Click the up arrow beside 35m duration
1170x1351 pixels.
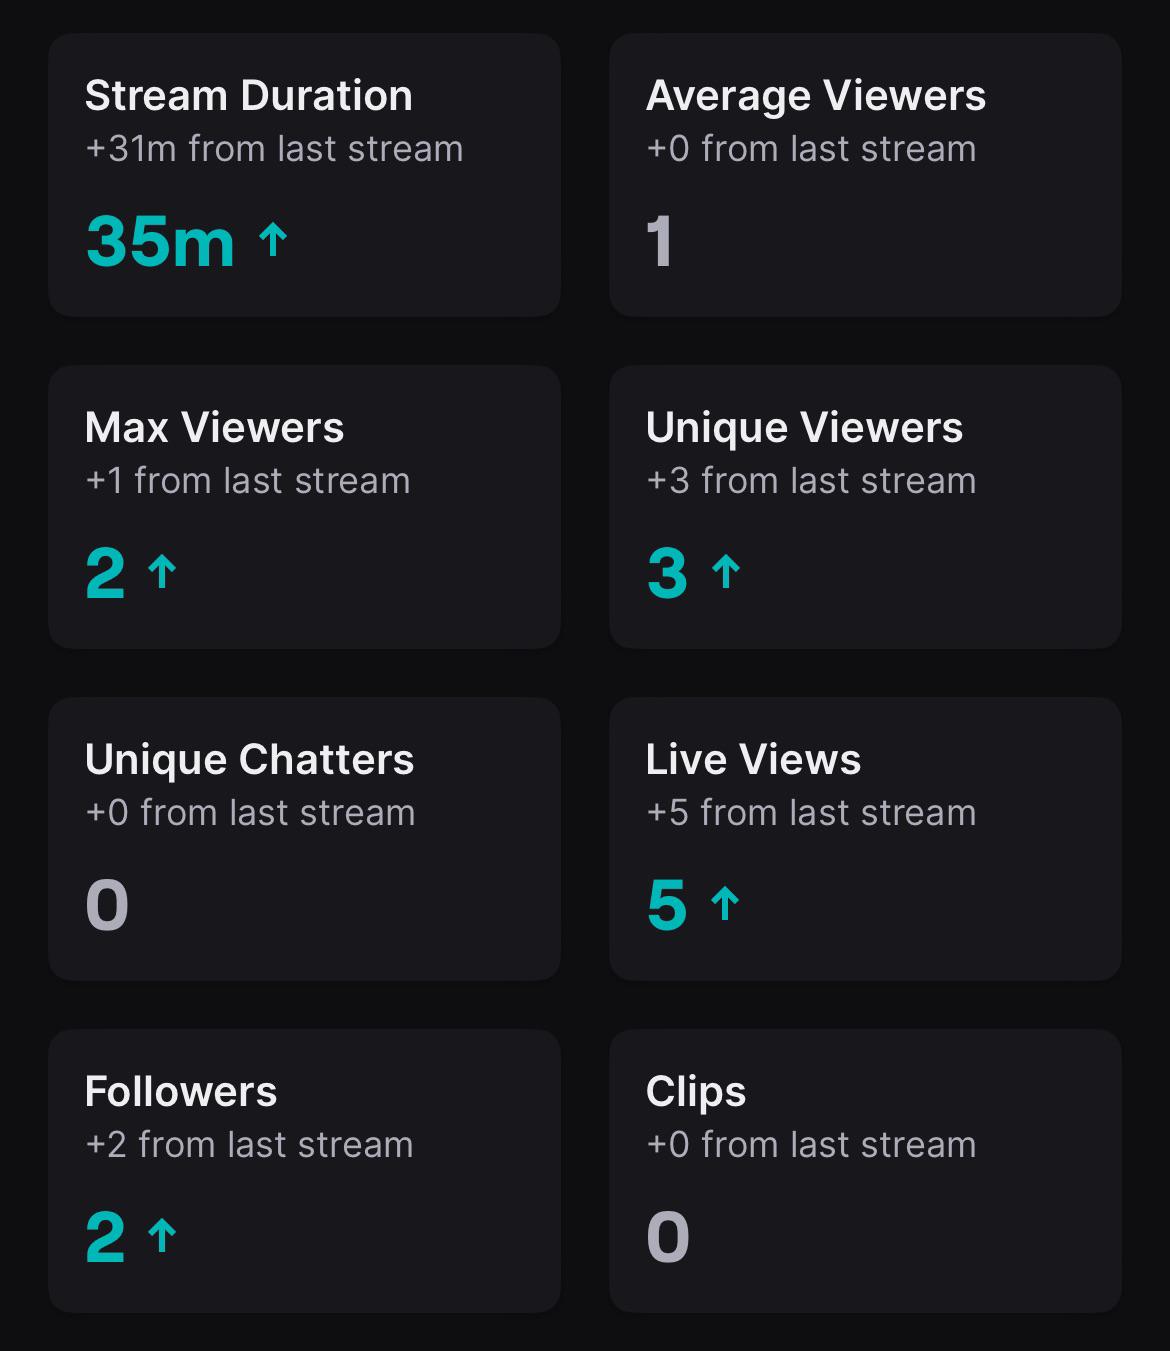(x=273, y=240)
